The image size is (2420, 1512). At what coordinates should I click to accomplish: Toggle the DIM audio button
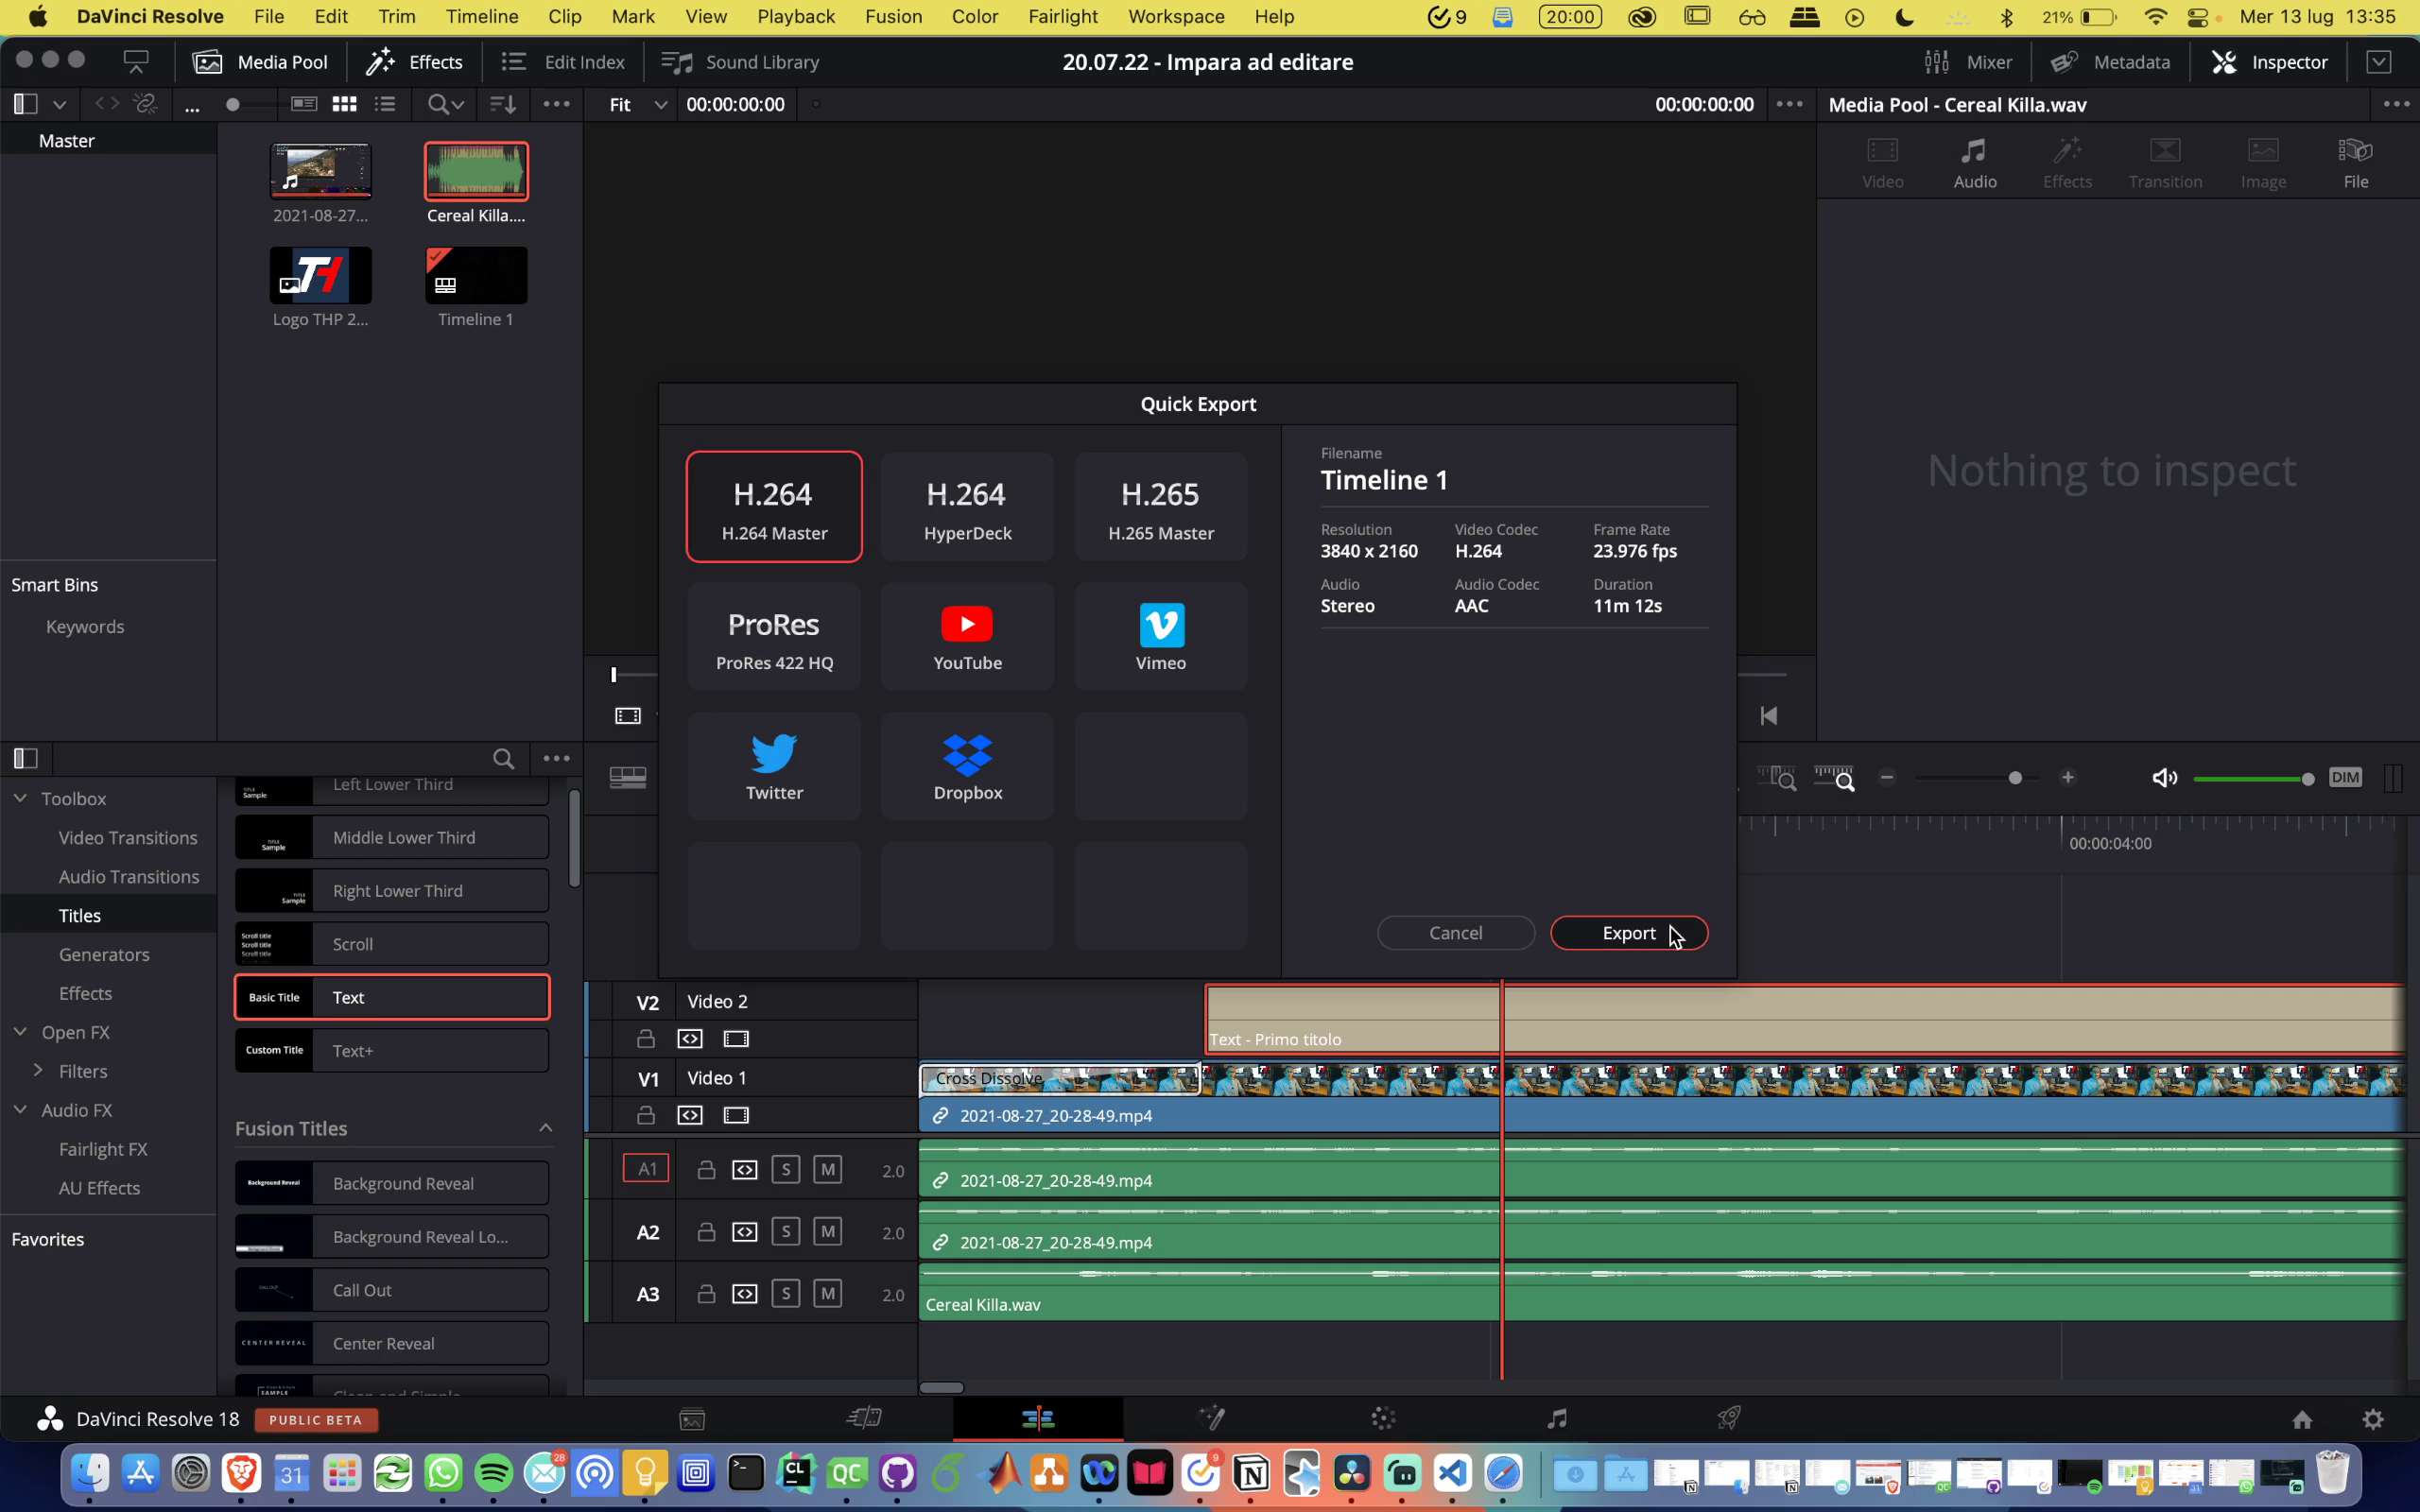(2345, 777)
